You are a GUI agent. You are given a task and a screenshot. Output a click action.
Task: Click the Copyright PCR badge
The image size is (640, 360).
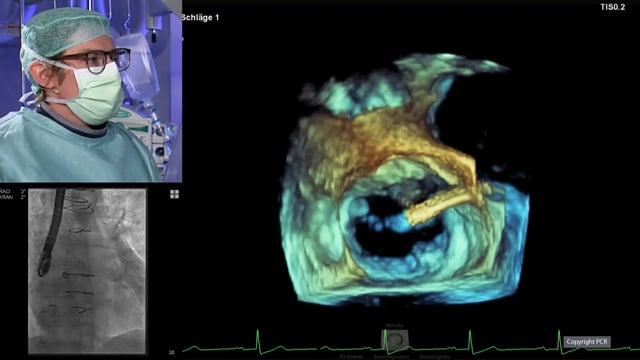coord(587,342)
